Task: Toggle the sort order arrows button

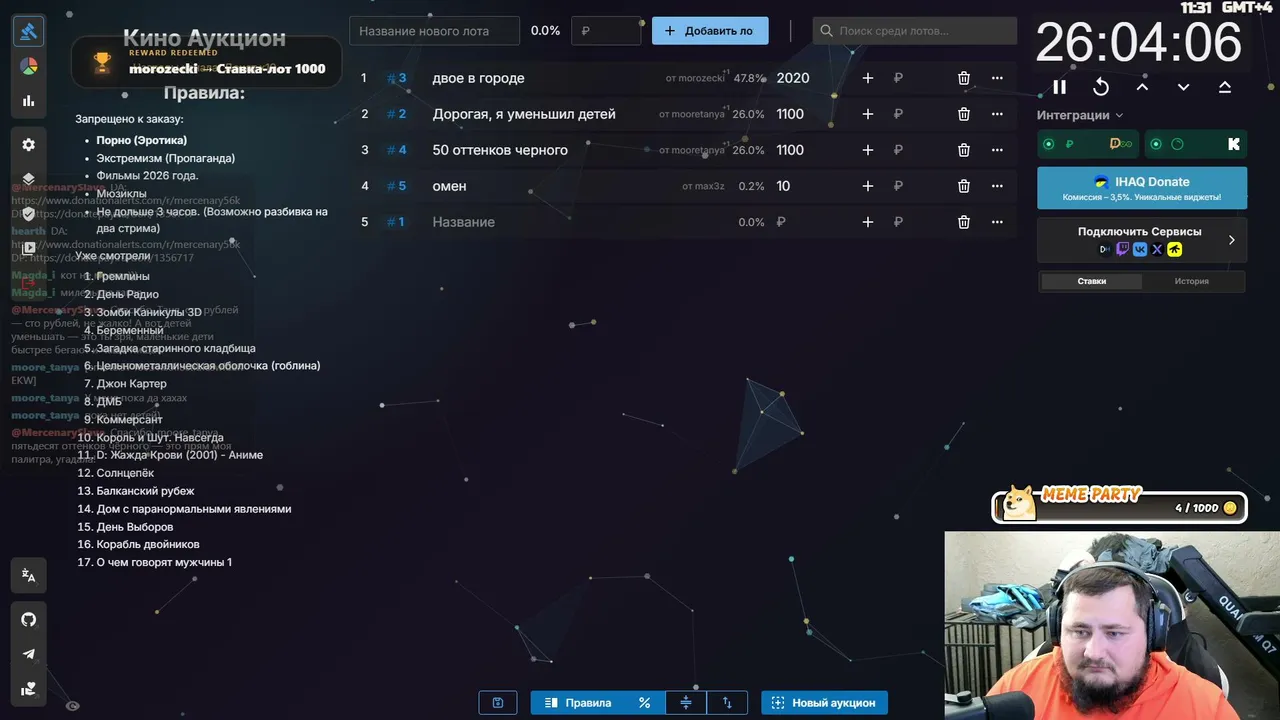Action: (727, 703)
